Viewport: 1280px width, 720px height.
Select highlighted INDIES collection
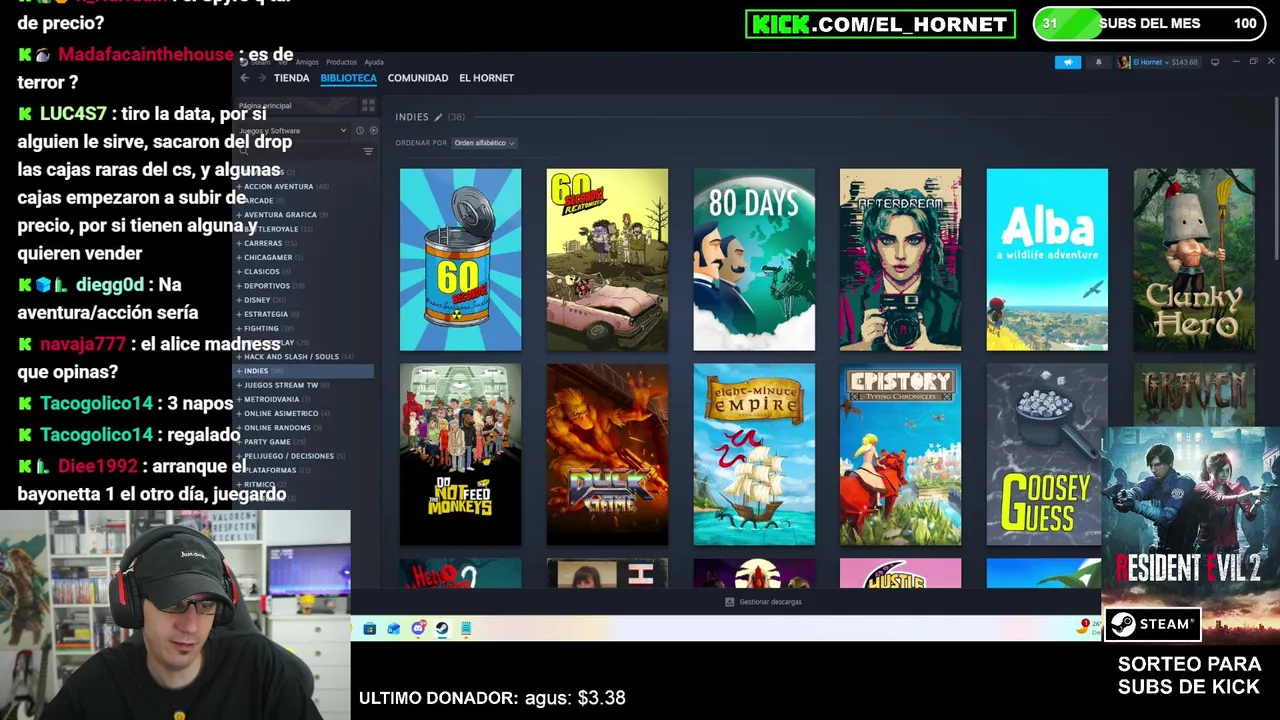pyautogui.click(x=305, y=371)
